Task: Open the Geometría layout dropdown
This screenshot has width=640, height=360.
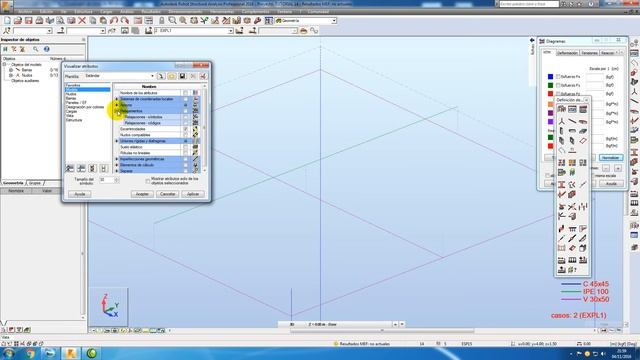Action: [x=334, y=20]
